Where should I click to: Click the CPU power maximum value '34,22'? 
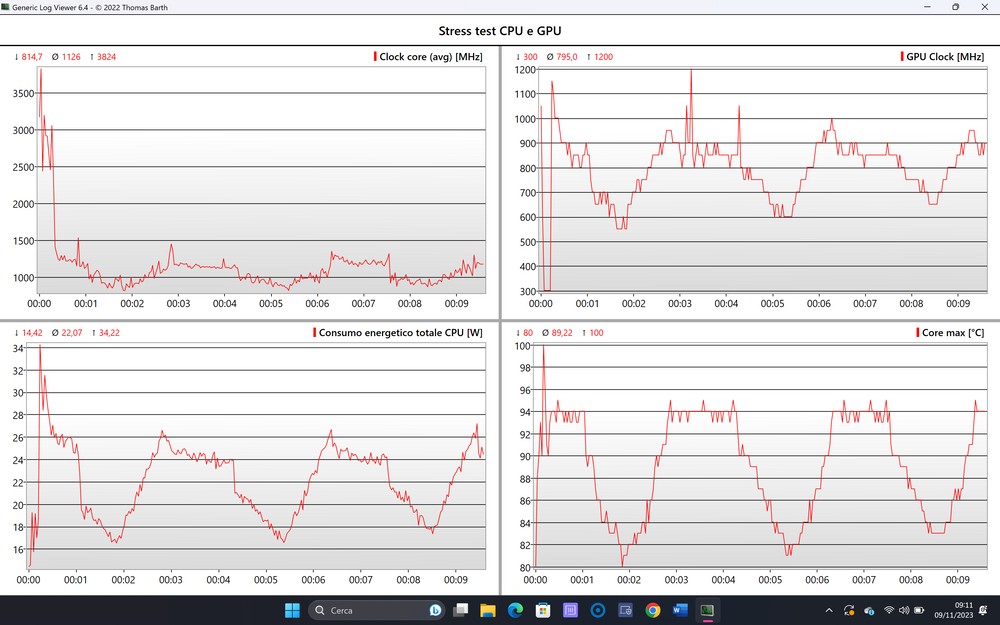(109, 333)
